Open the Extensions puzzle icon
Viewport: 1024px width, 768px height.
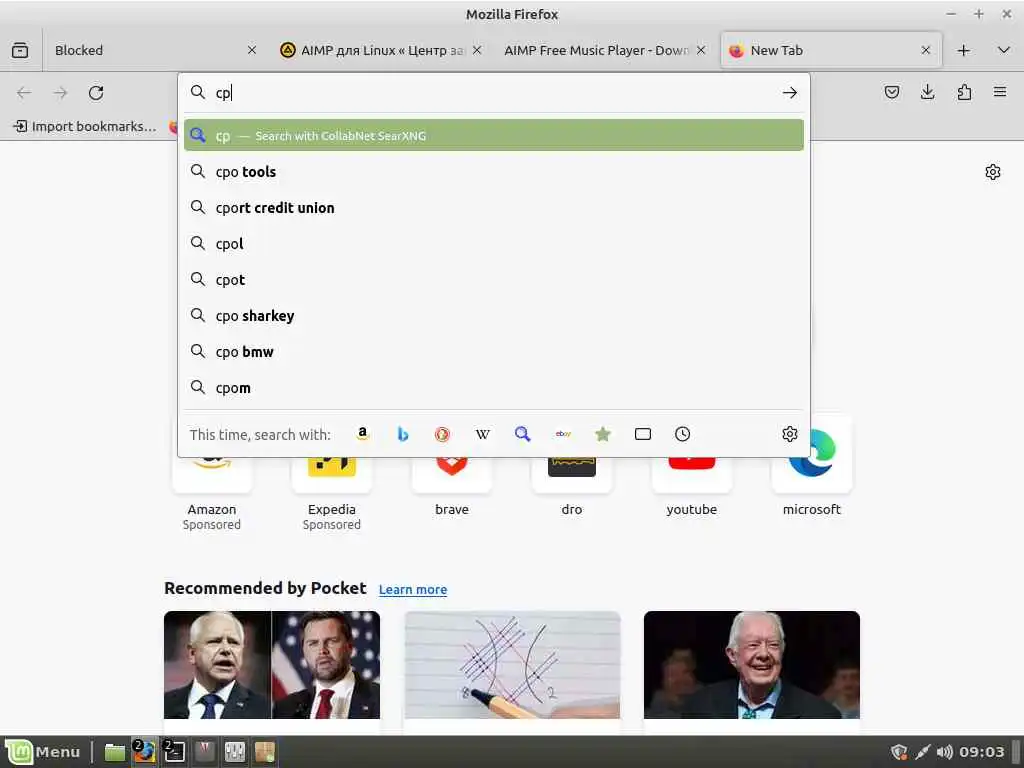(964, 92)
